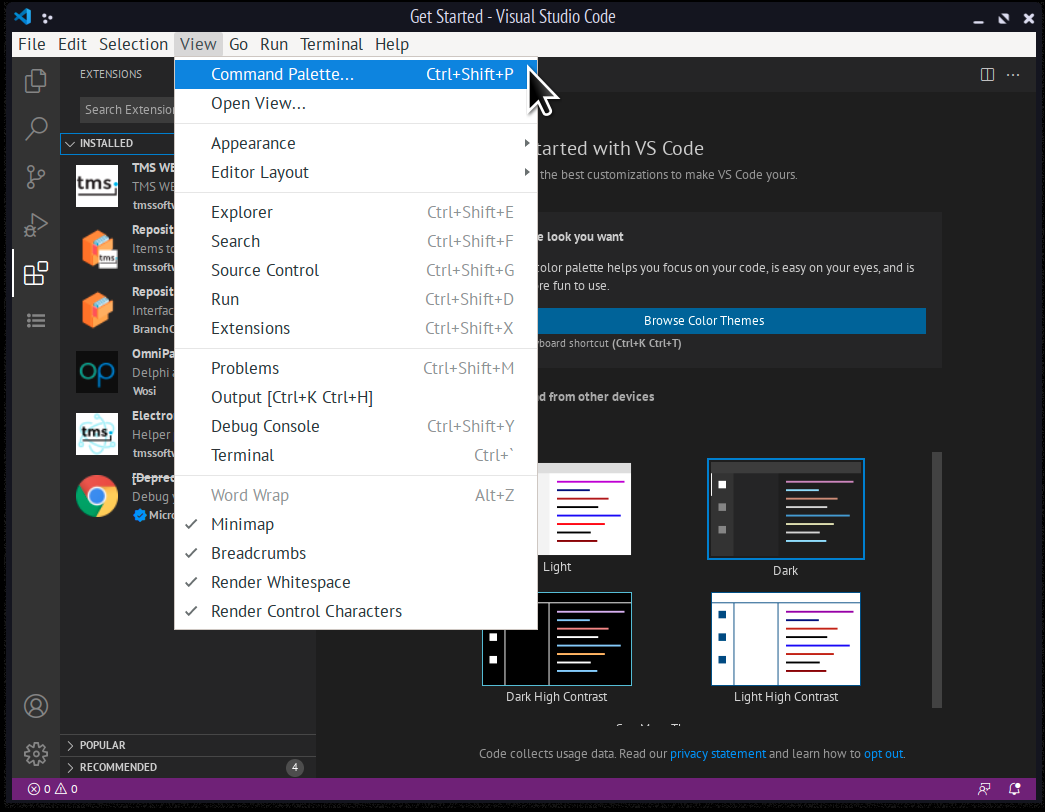Viewport: 1045px width, 812px height.
Task: Toggle Minimap in View menu
Action: (x=356, y=524)
